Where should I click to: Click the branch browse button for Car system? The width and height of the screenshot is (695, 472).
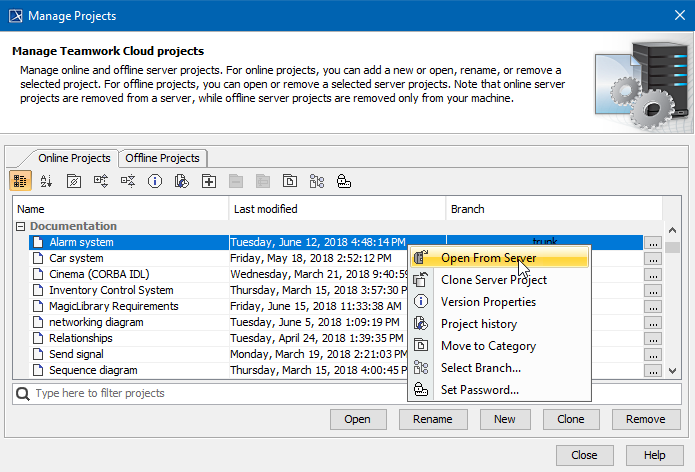(x=653, y=258)
